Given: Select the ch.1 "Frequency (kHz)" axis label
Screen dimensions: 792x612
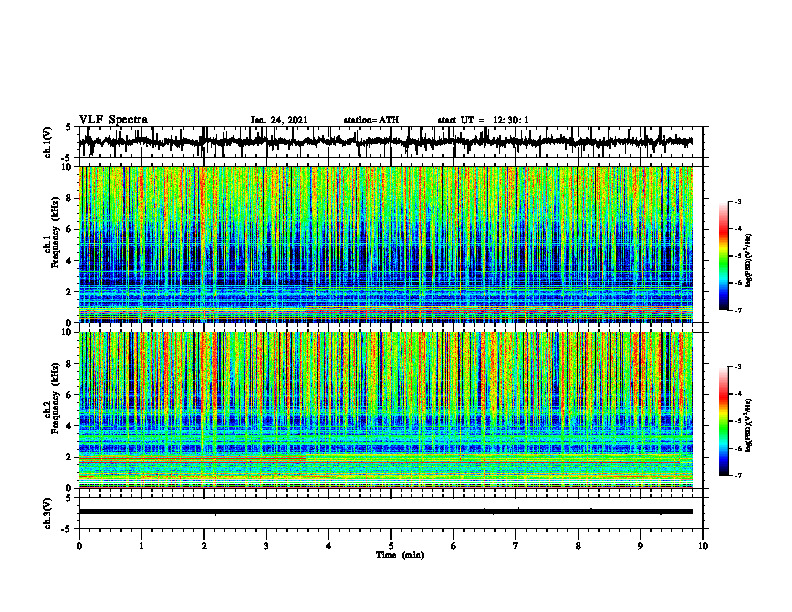Looking at the screenshot, I should 55,233.
